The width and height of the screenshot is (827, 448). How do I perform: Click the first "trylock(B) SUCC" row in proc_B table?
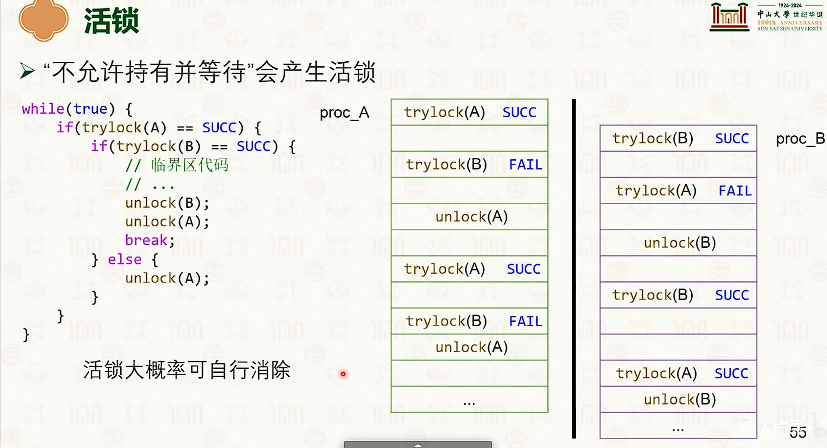click(678, 138)
